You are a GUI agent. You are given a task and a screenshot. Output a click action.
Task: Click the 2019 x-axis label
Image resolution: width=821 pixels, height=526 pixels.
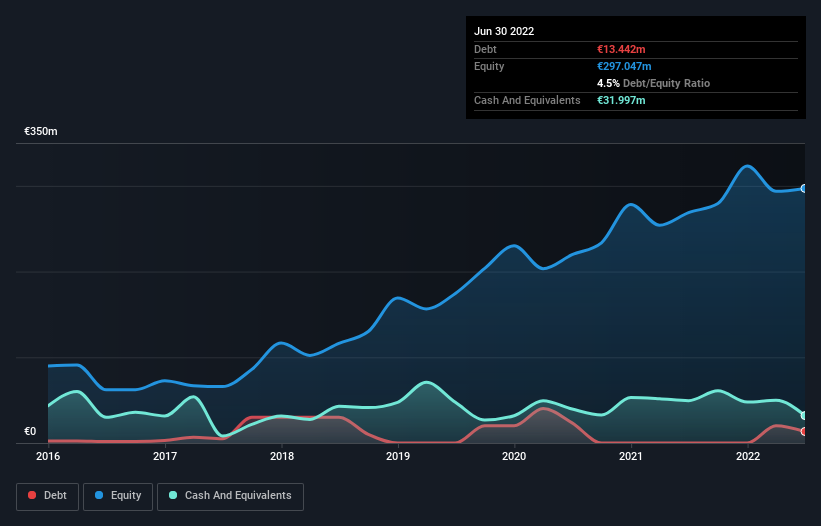tap(398, 456)
